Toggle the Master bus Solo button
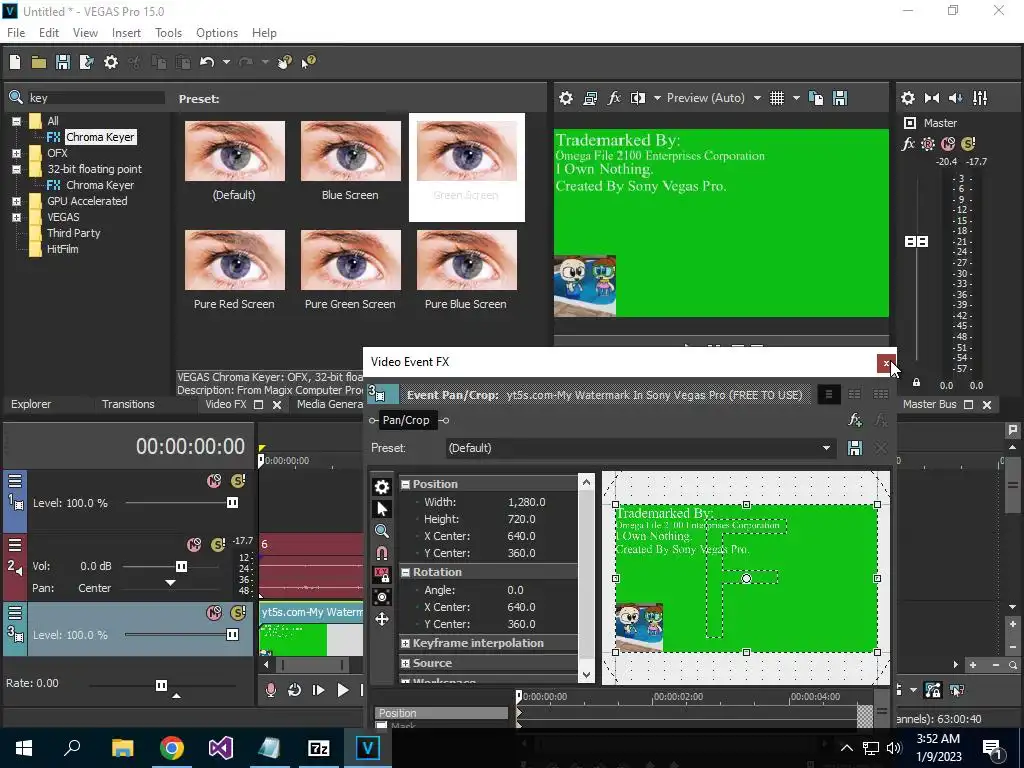This screenshot has width=1024, height=768. 968,144
